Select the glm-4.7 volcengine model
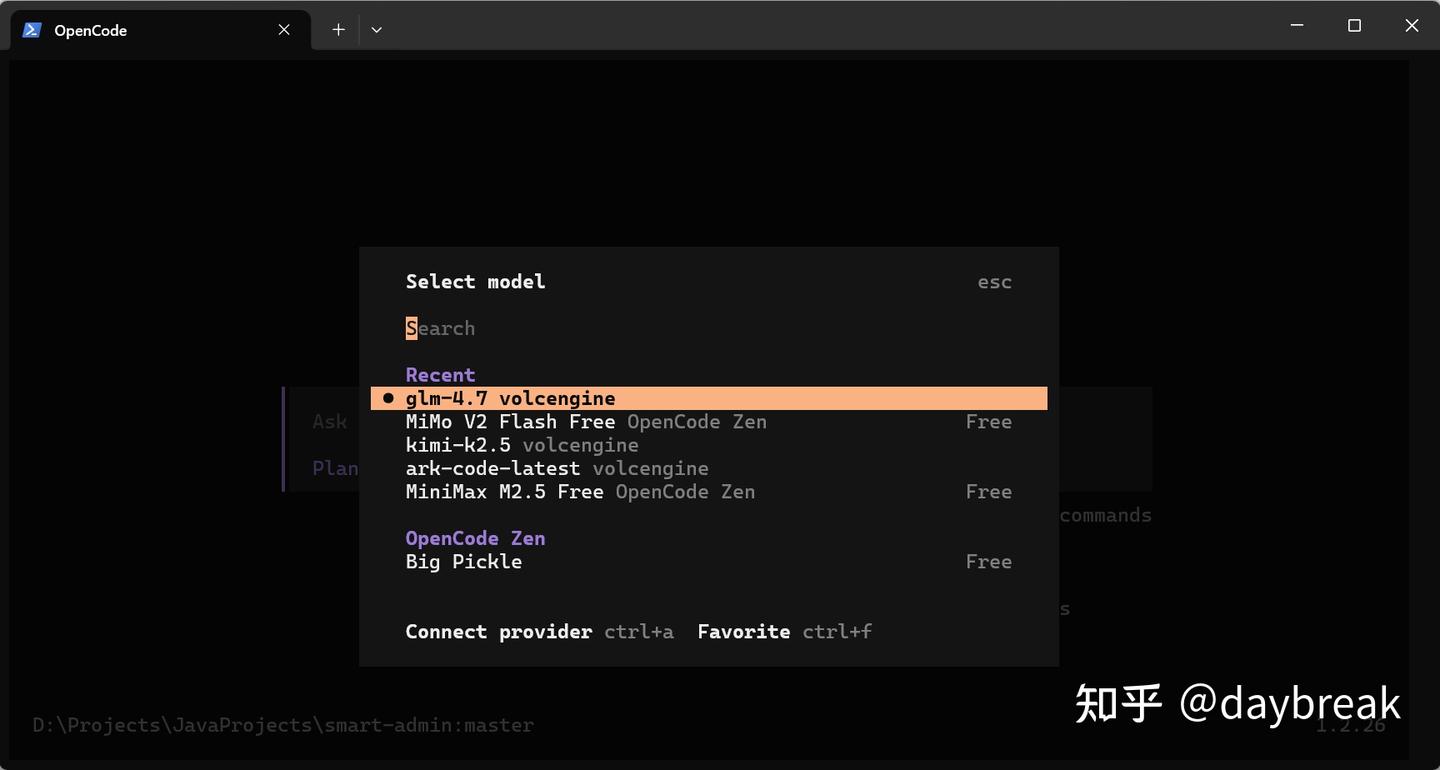Viewport: 1440px width, 770px height. (x=709, y=398)
